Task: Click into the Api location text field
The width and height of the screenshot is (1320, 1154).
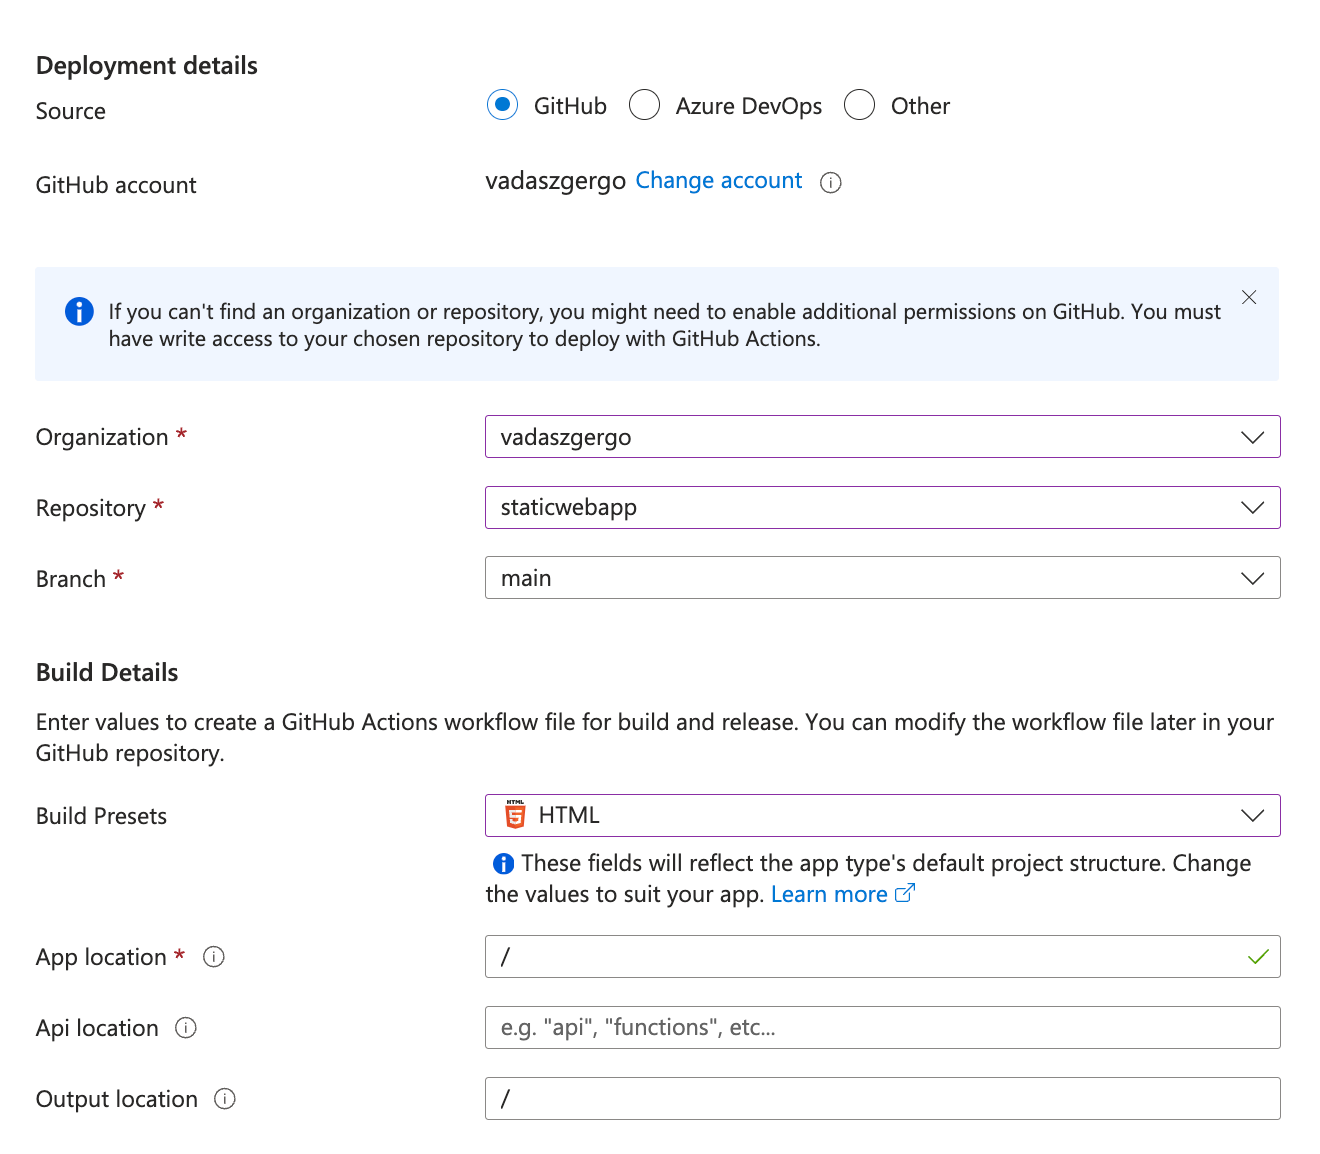Action: pos(882,1028)
